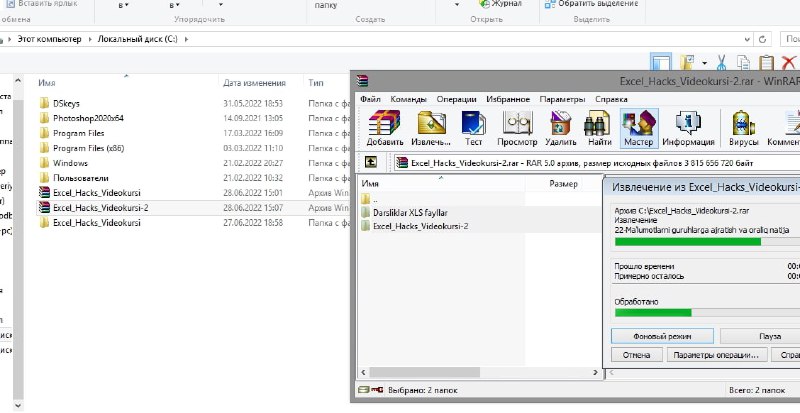Open the Найти (Find) binoculars icon
This screenshot has width=800, height=413.
pos(599,128)
